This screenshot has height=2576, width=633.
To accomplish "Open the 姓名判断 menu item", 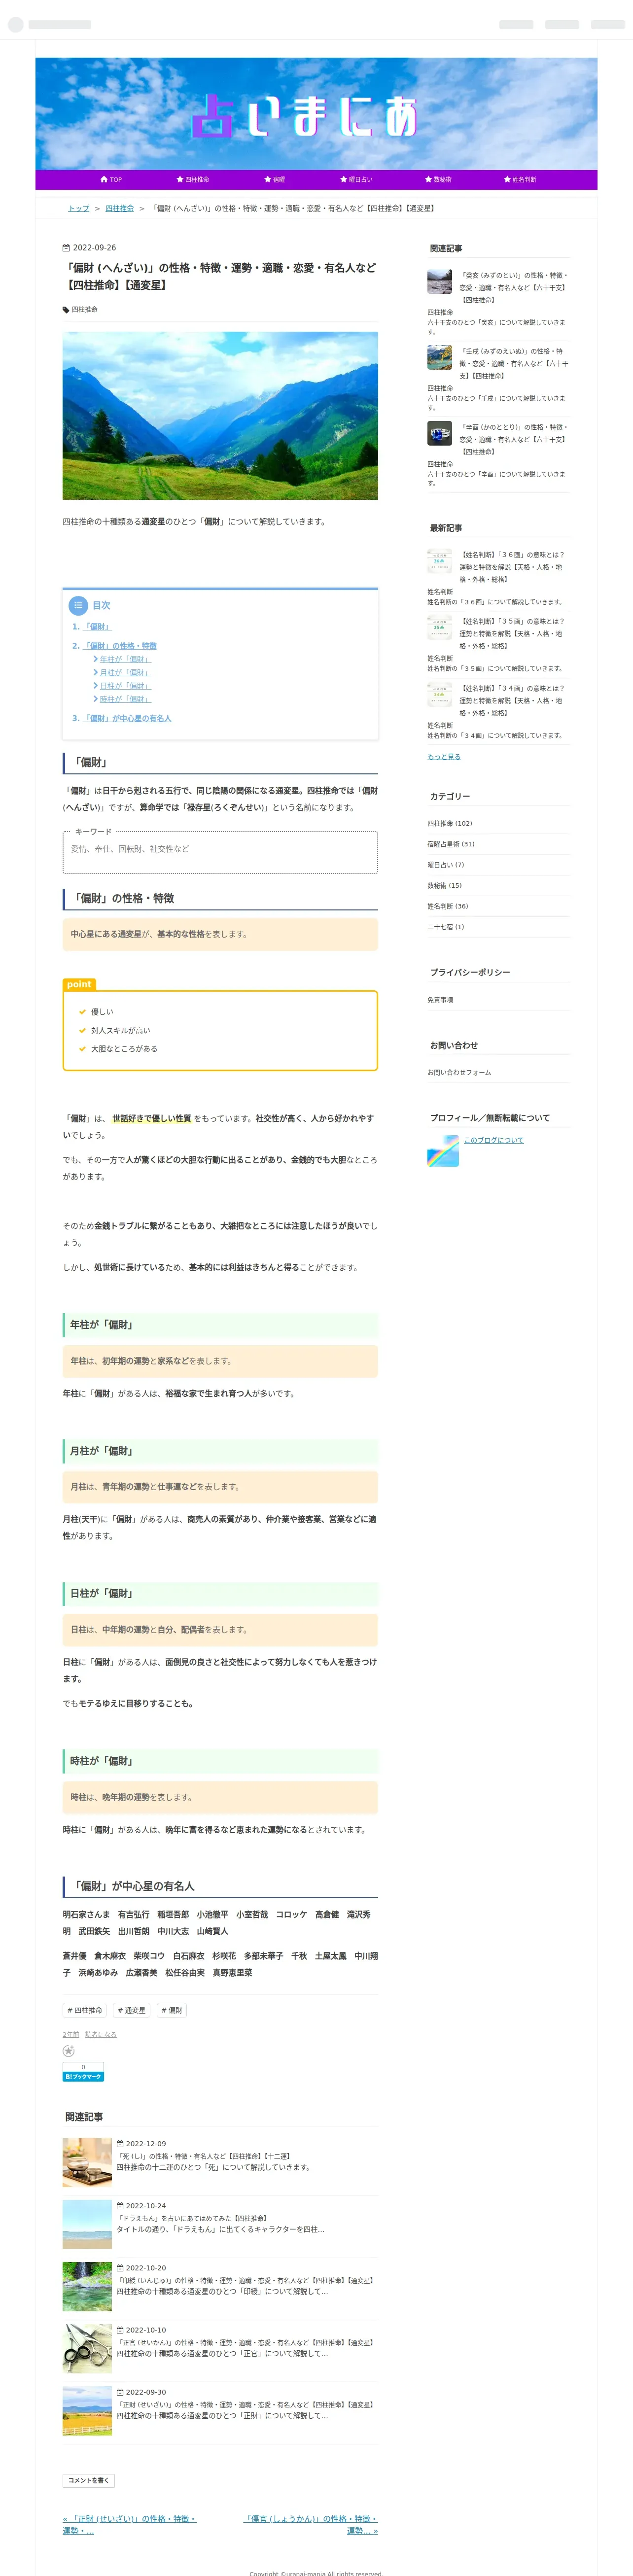I will tap(519, 180).
